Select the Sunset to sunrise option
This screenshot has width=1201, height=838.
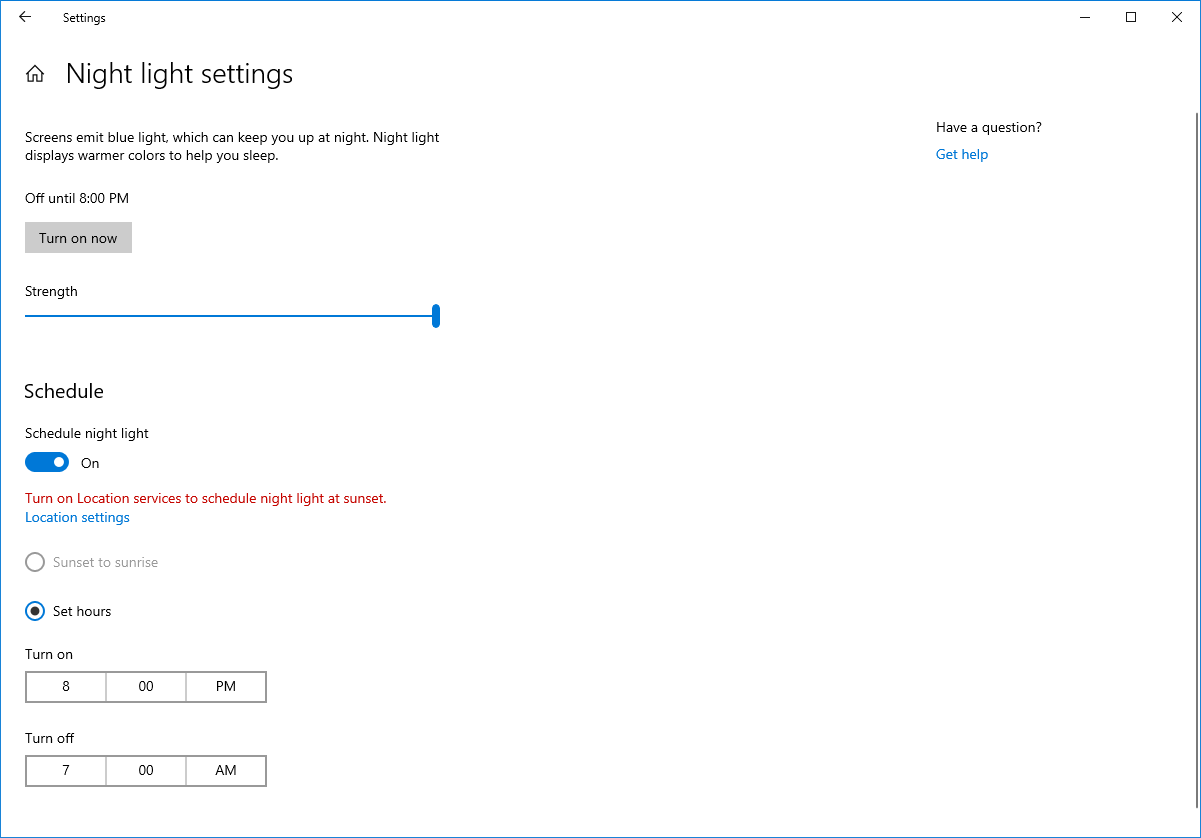pos(35,562)
